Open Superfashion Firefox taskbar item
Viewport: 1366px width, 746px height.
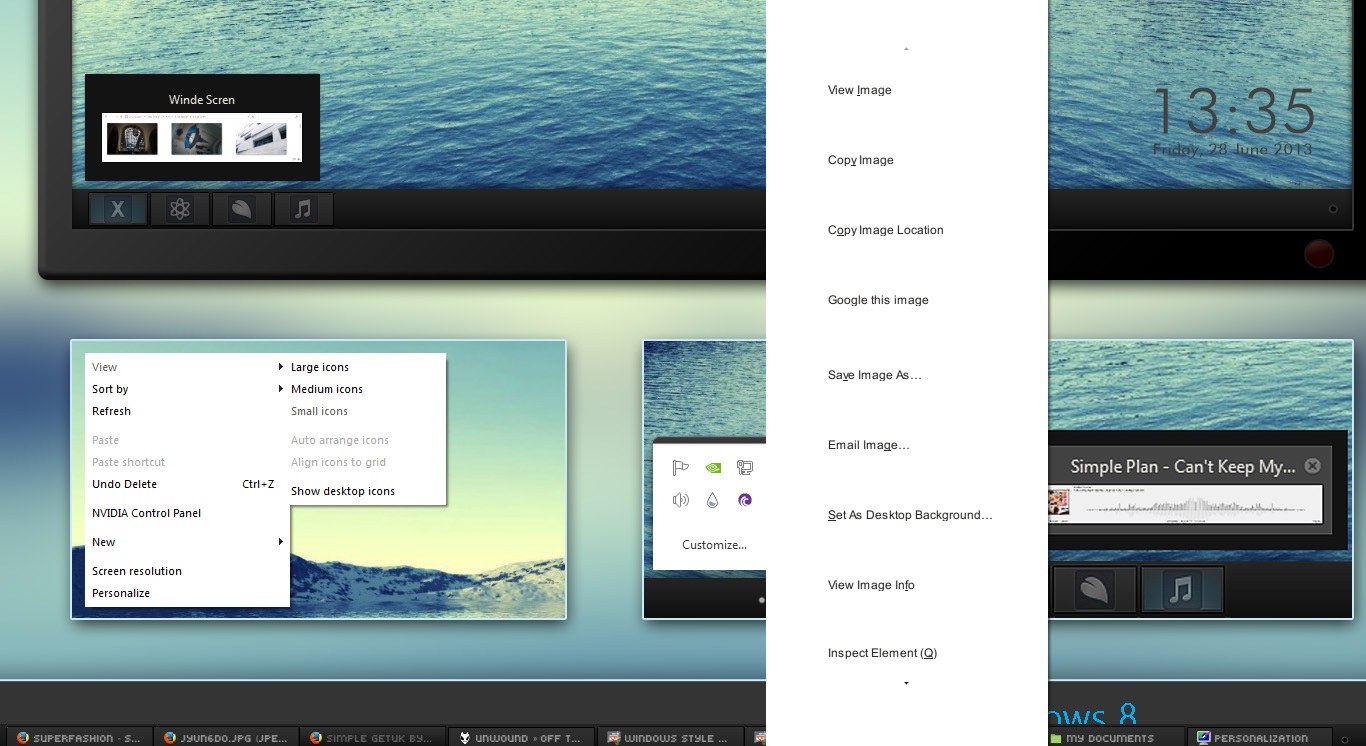point(79,738)
